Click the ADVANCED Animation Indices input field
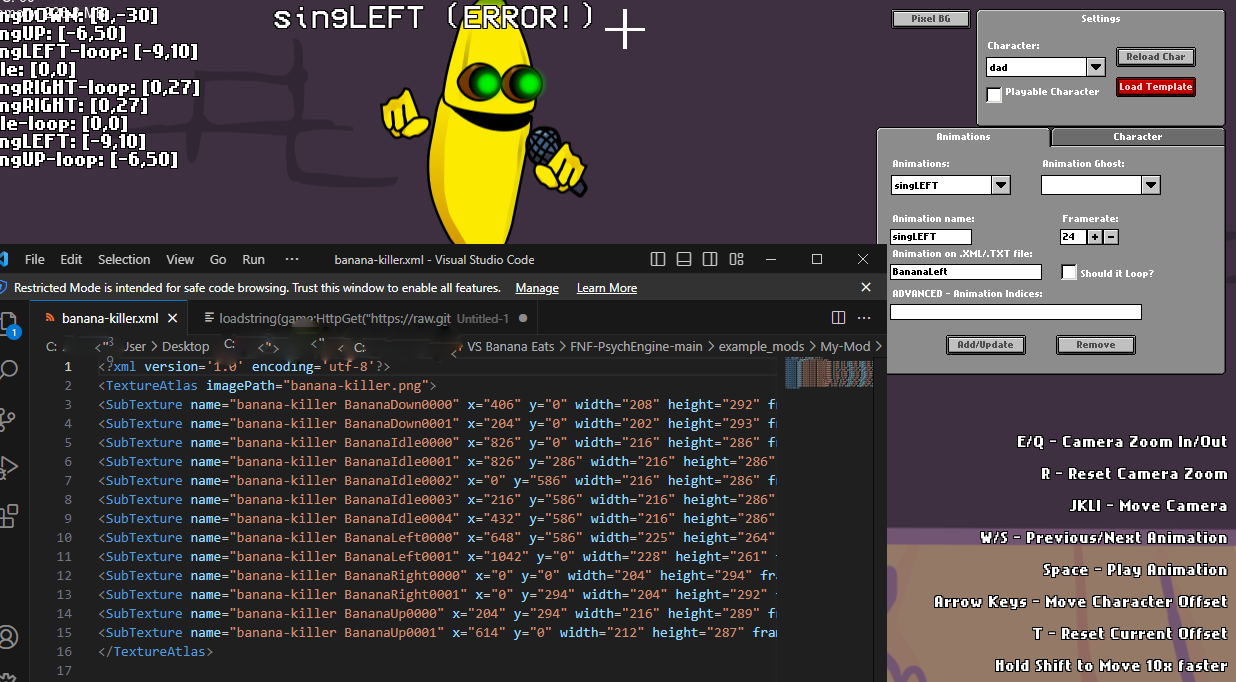The height and width of the screenshot is (682, 1236). (x=1015, y=311)
